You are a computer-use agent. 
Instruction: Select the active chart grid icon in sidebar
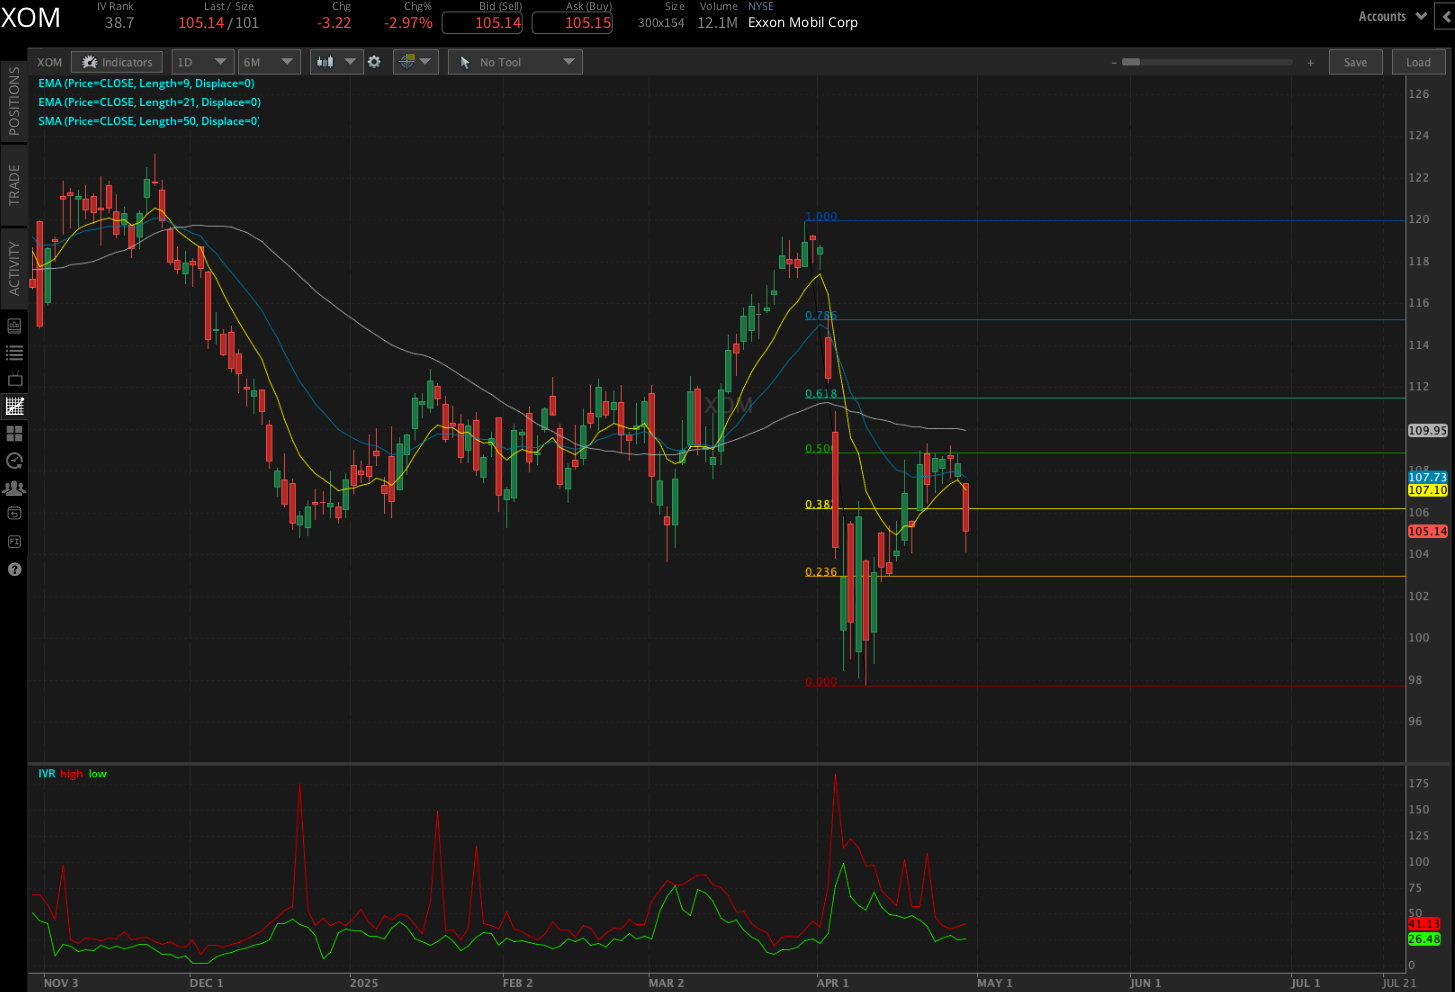14,406
